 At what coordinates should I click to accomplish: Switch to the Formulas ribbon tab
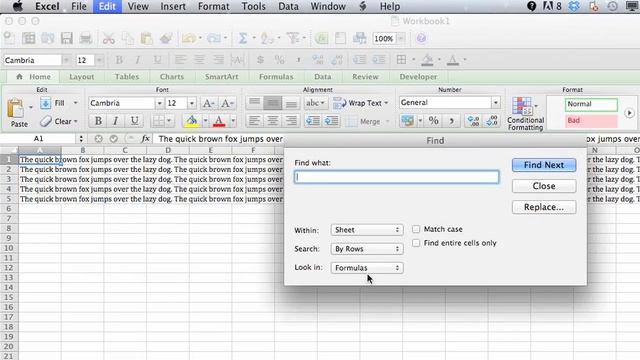(x=276, y=77)
